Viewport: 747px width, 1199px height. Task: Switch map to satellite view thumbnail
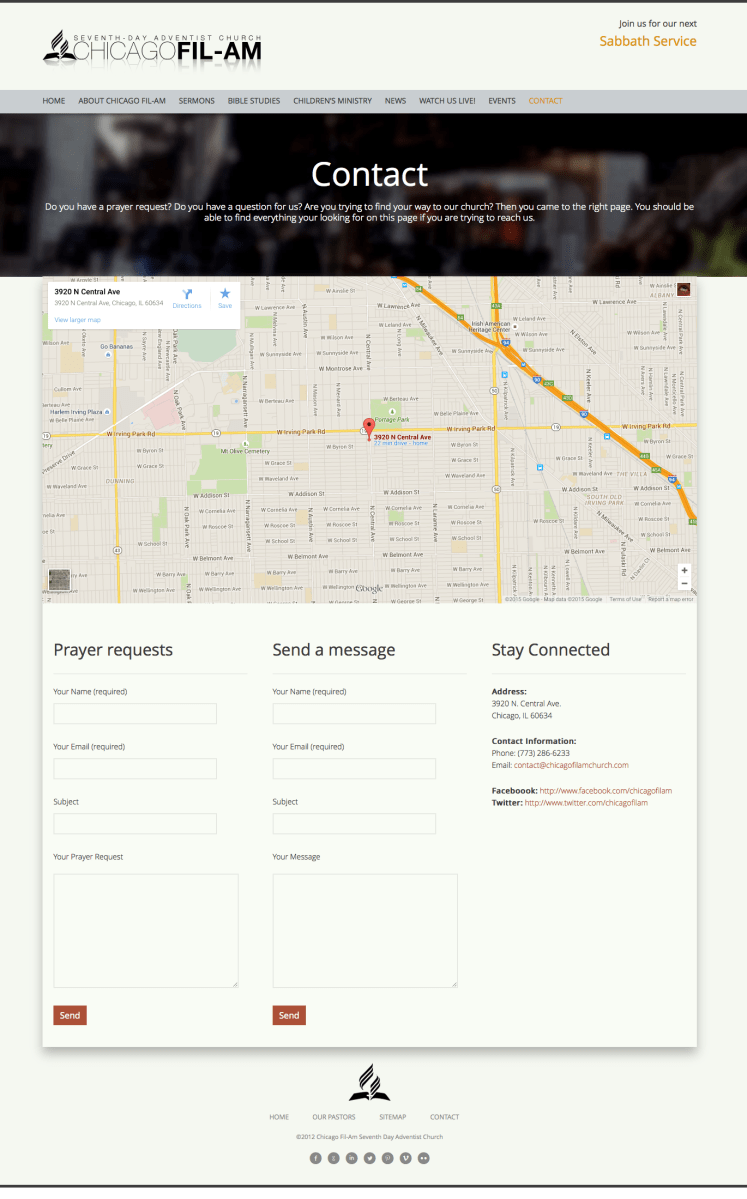pyautogui.click(x=59, y=581)
